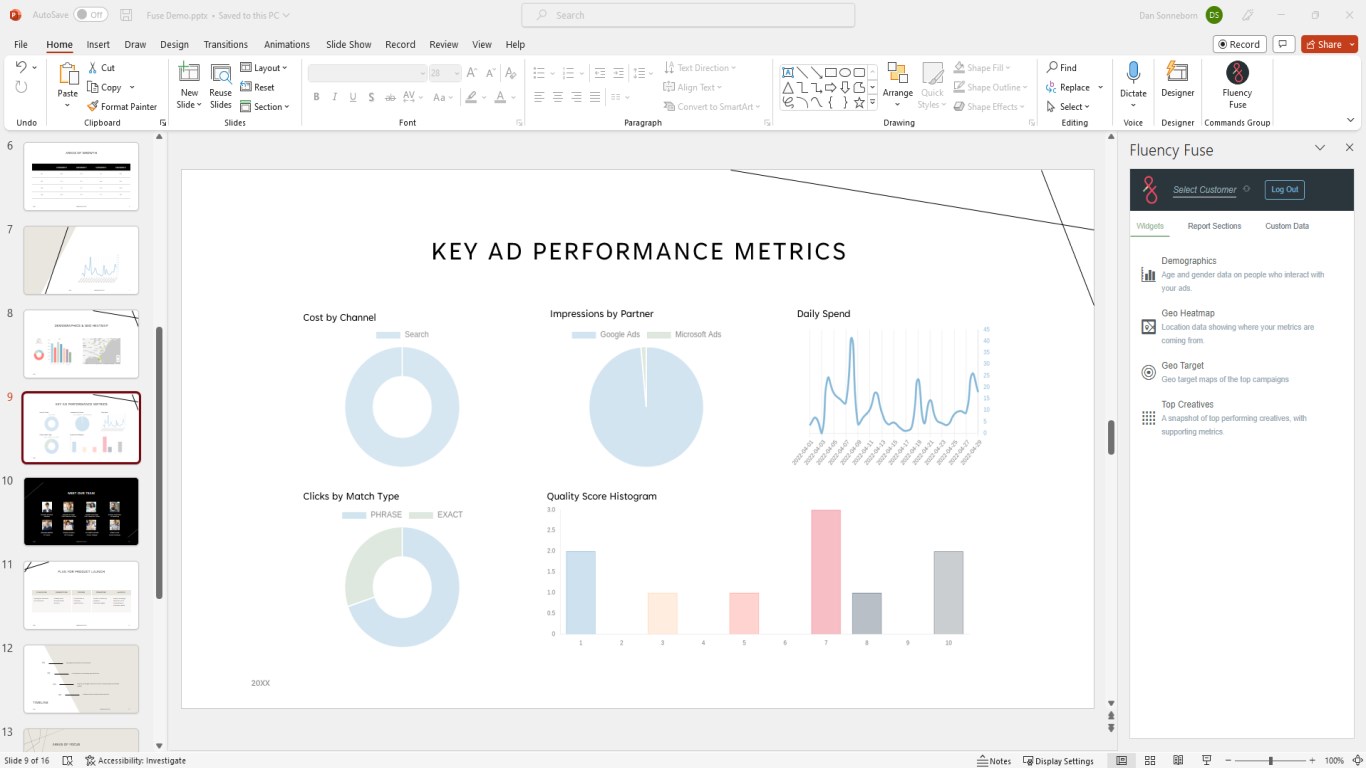Screen dimensions: 1366x768
Task: Switch to Reading View in status bar
Action: coord(1178,760)
